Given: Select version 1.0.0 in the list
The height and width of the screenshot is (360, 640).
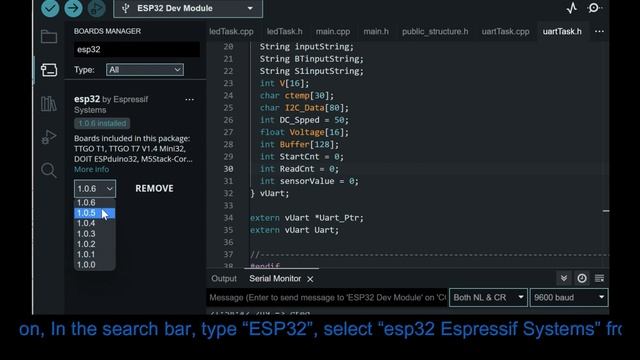Looking at the screenshot, I should pos(95,265).
